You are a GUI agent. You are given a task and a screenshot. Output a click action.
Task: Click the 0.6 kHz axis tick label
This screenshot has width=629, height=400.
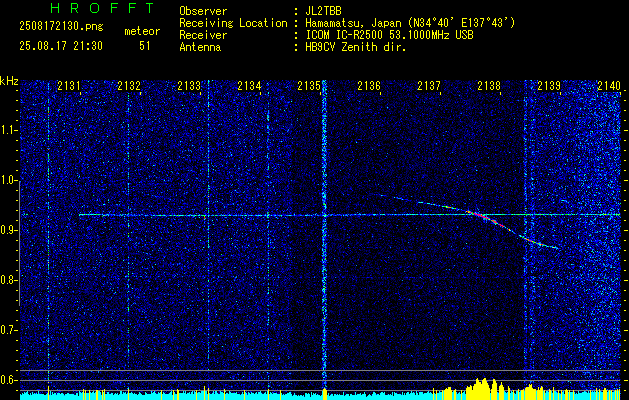pos(8,380)
